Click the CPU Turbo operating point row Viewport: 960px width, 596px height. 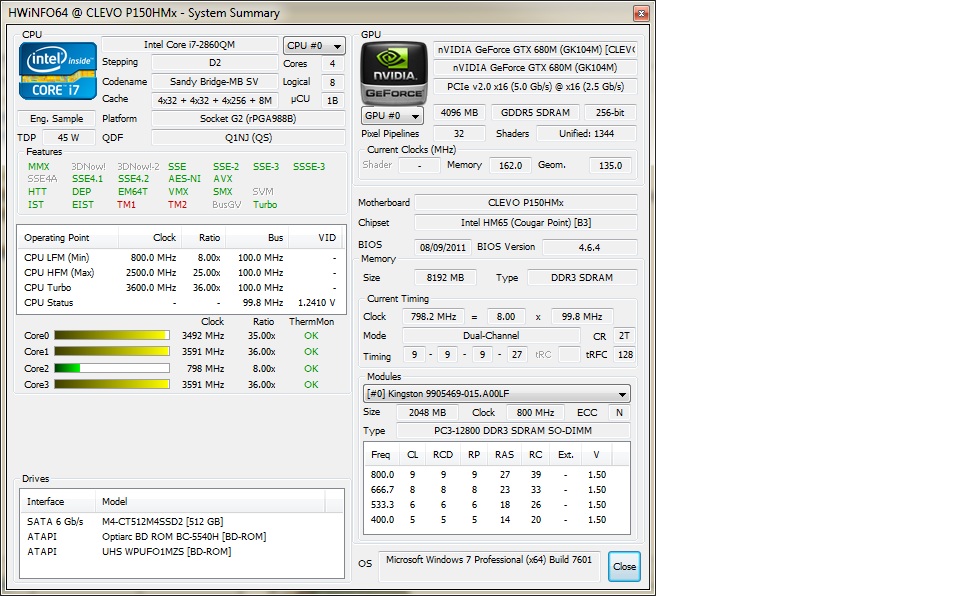[181, 287]
